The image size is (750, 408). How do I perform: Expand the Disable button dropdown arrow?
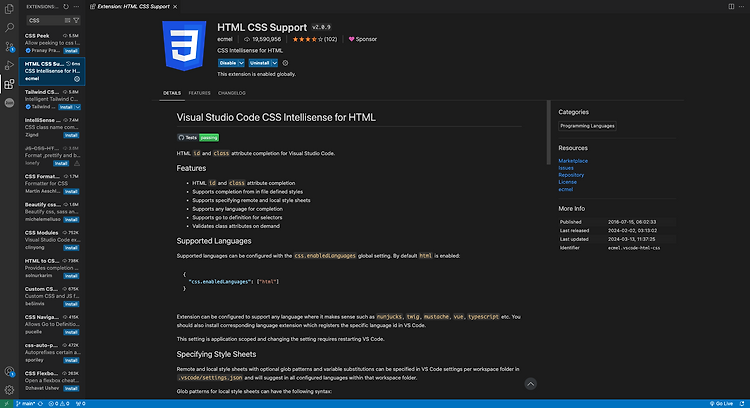[241, 63]
